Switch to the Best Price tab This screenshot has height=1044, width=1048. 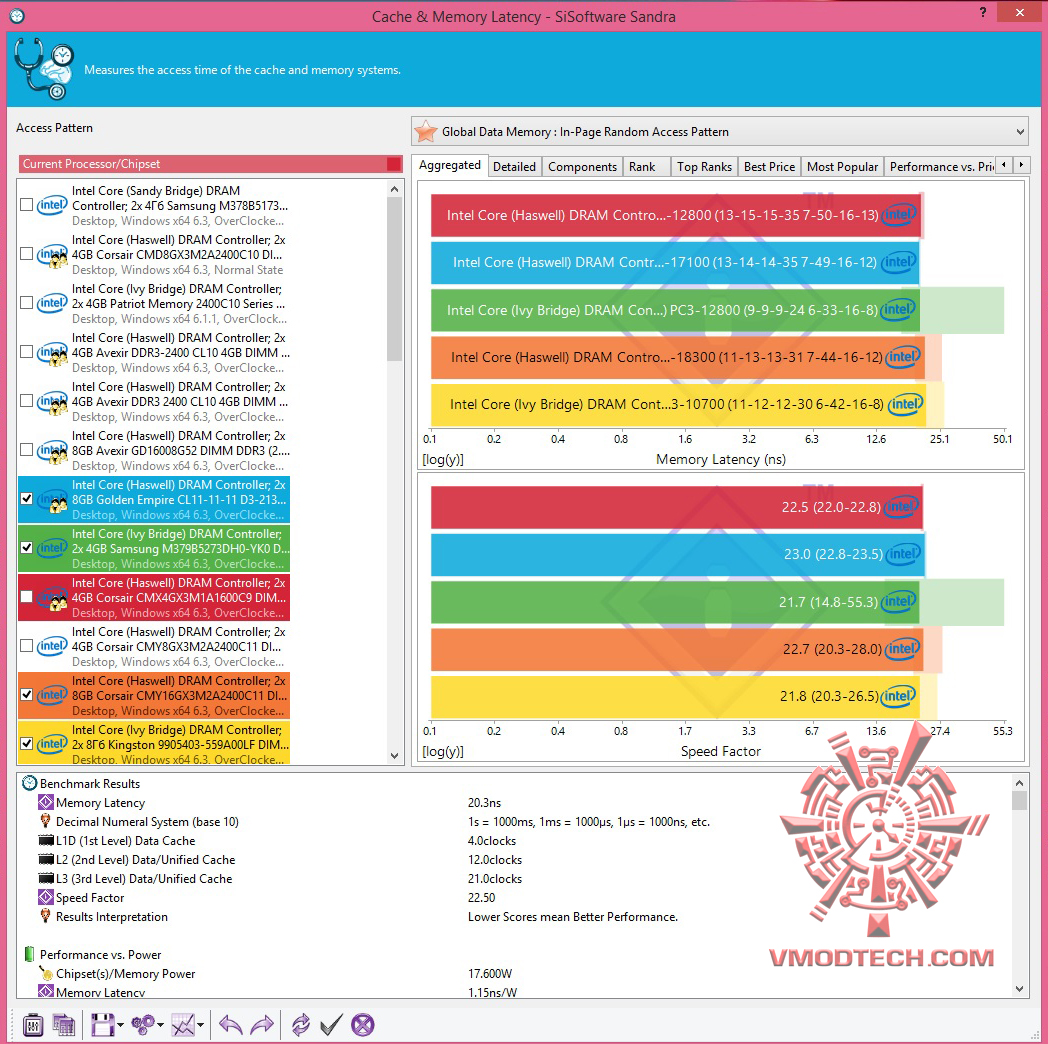pyautogui.click(x=769, y=166)
